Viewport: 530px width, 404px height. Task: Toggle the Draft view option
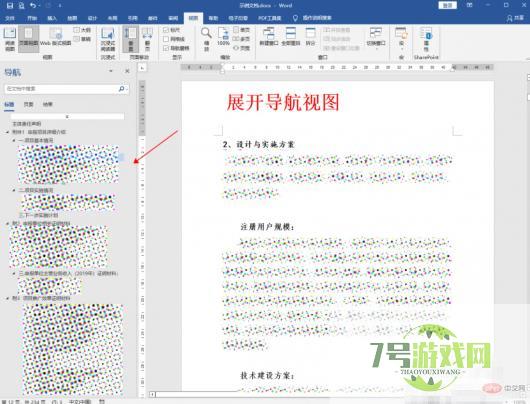(82, 39)
